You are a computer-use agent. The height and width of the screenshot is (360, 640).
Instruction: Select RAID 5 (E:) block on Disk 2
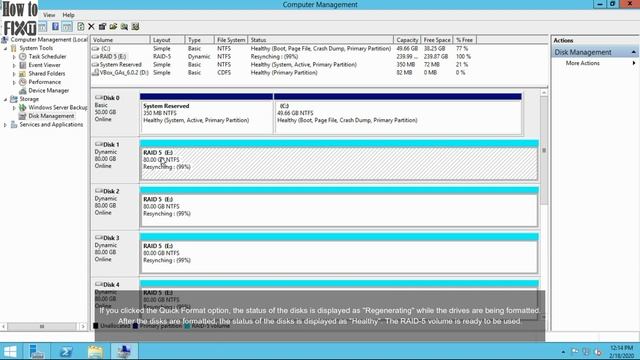(x=339, y=207)
